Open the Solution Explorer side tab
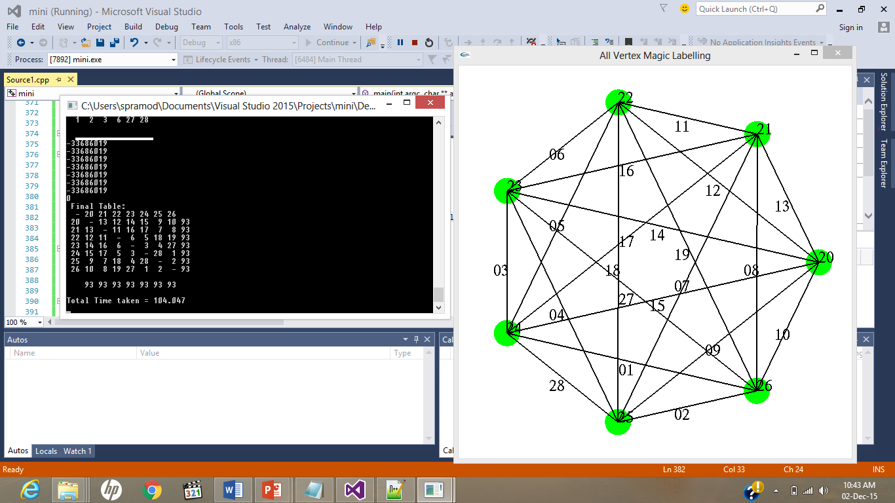This screenshot has width=895, height=503. coord(884,102)
